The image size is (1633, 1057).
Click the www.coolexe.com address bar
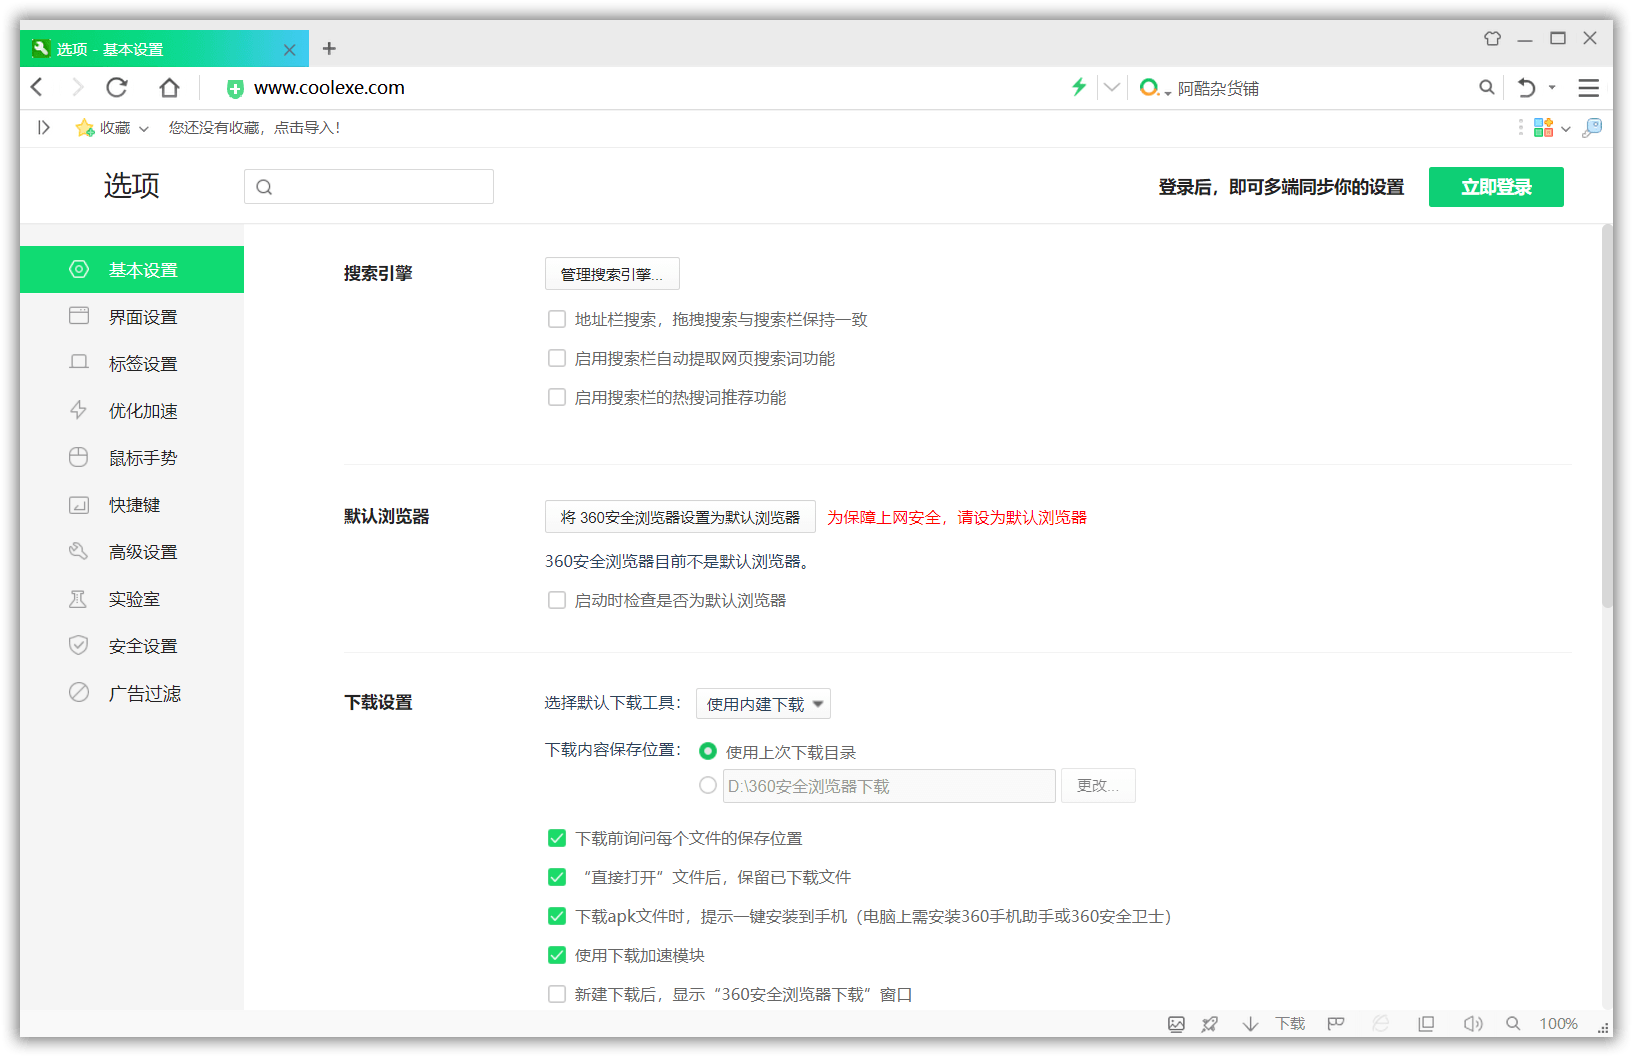pyautogui.click(x=329, y=88)
